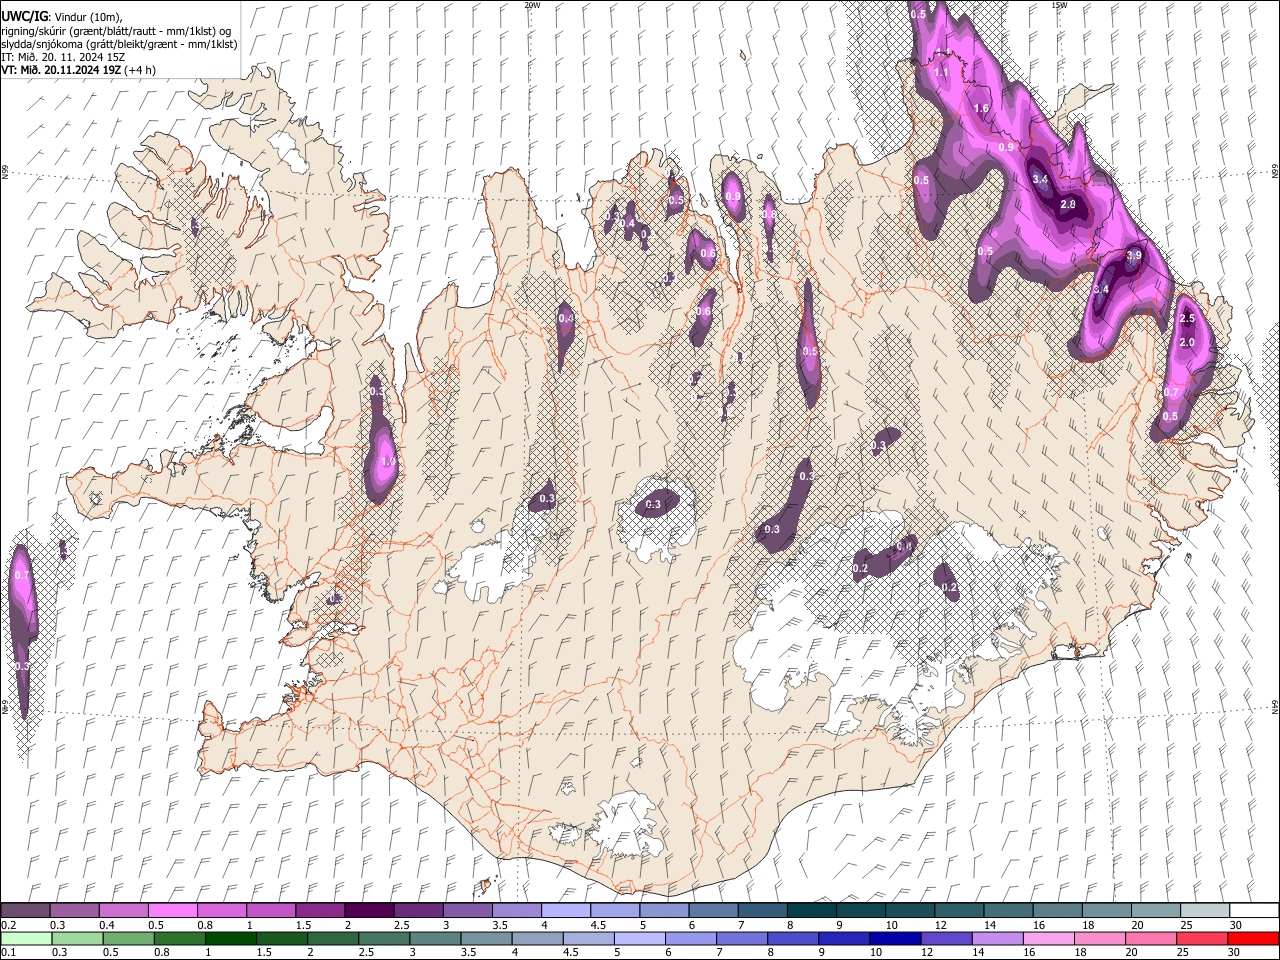
Task: Click the 2.0 precipitation value on map
Action: click(1187, 342)
